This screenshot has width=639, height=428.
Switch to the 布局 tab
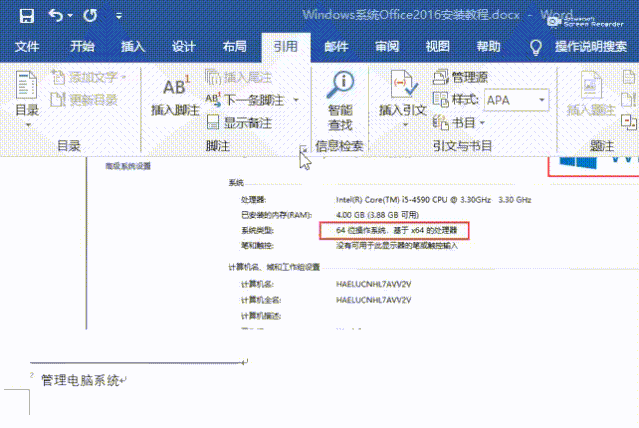235,46
